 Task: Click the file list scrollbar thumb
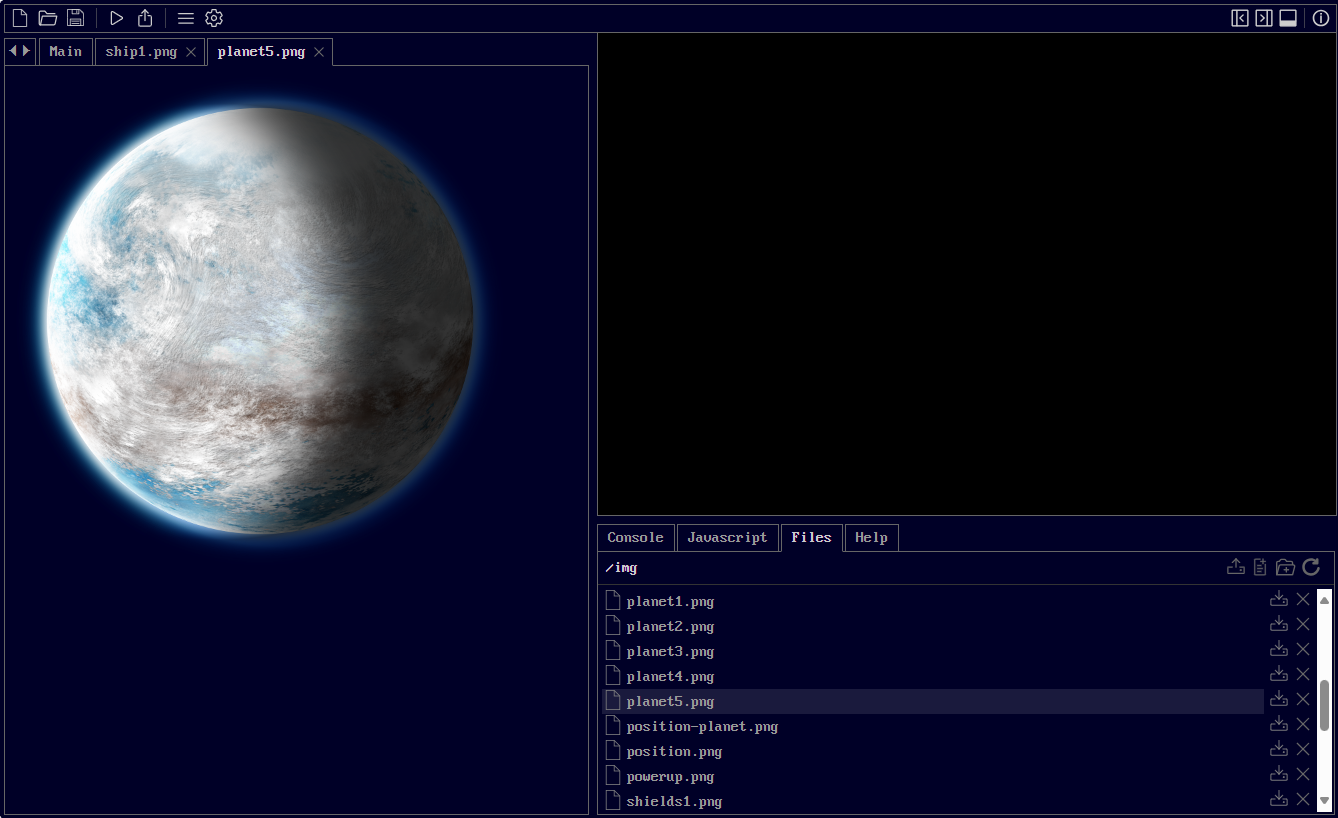(1325, 705)
